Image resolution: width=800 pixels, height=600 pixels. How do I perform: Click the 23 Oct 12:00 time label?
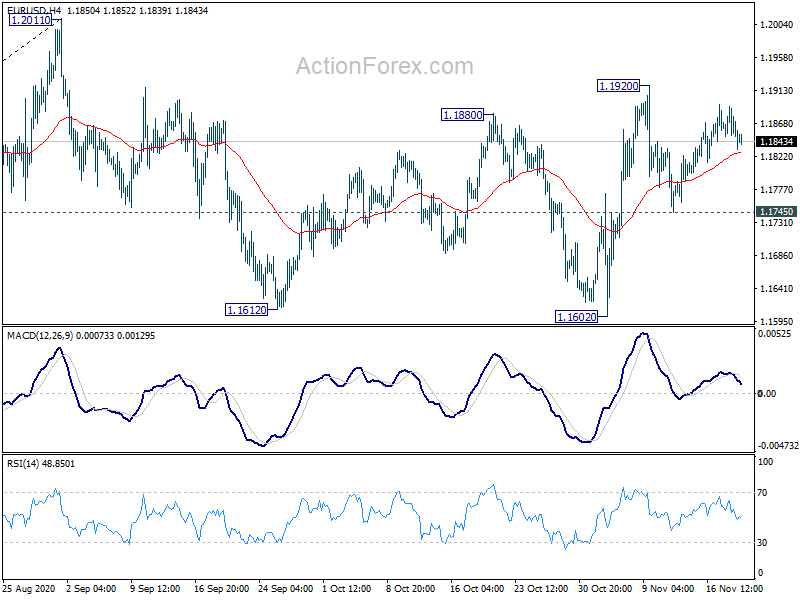pos(541,589)
